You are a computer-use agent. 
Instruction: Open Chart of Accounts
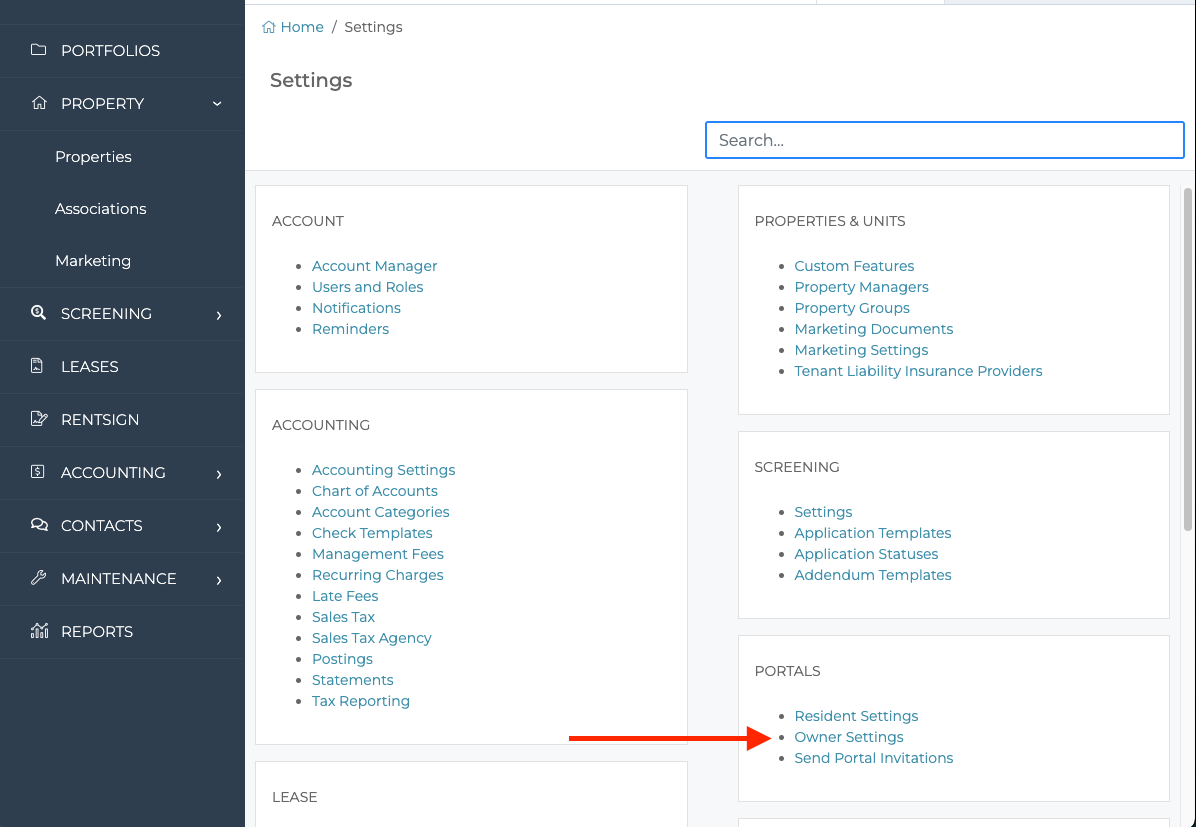pyautogui.click(x=375, y=491)
